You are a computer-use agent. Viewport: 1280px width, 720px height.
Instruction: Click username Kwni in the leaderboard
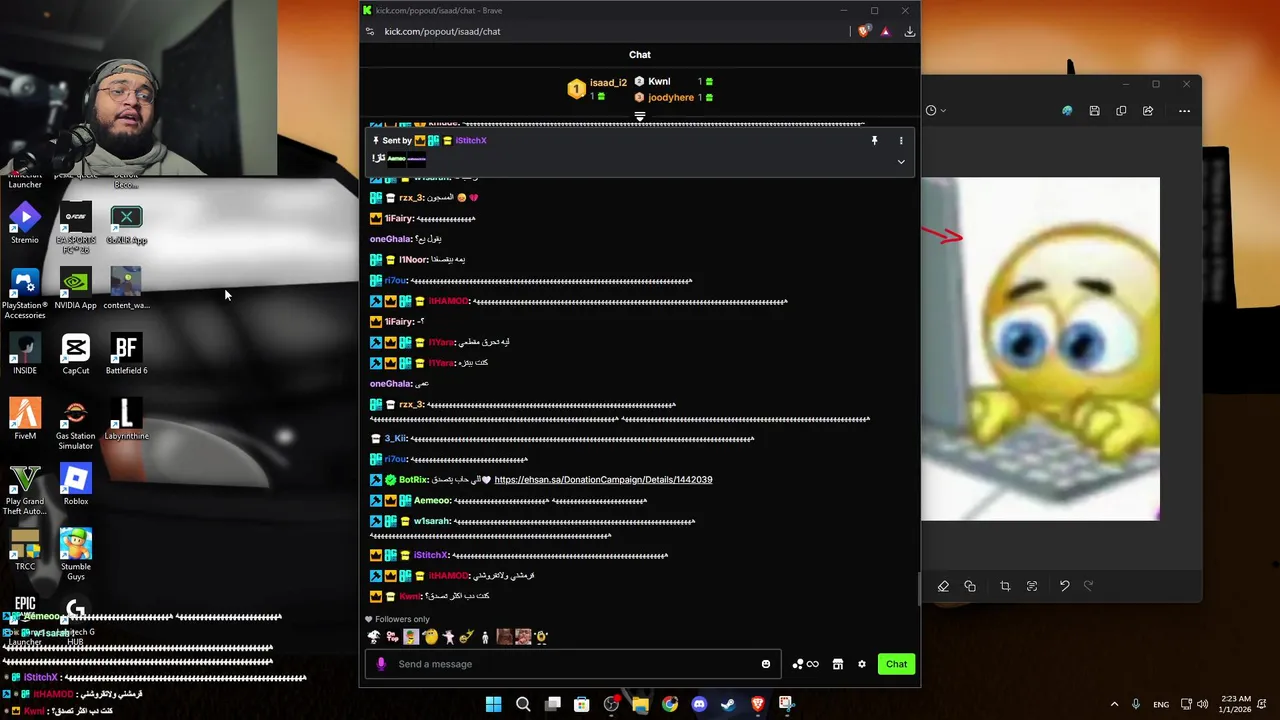pyautogui.click(x=659, y=82)
